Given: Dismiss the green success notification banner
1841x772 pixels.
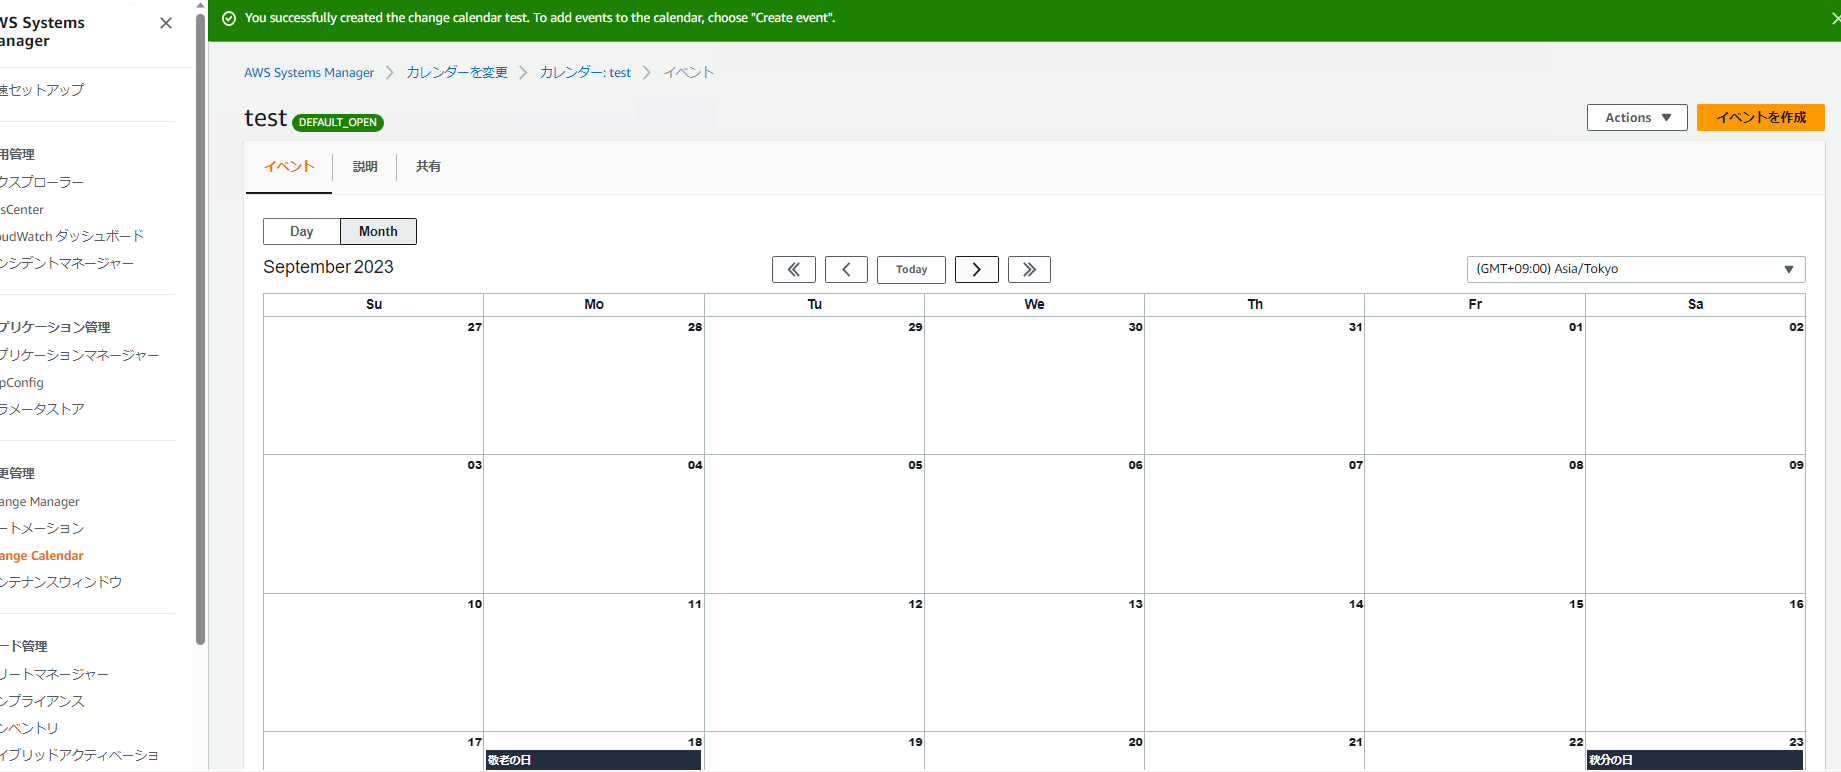Looking at the screenshot, I should point(1834,19).
